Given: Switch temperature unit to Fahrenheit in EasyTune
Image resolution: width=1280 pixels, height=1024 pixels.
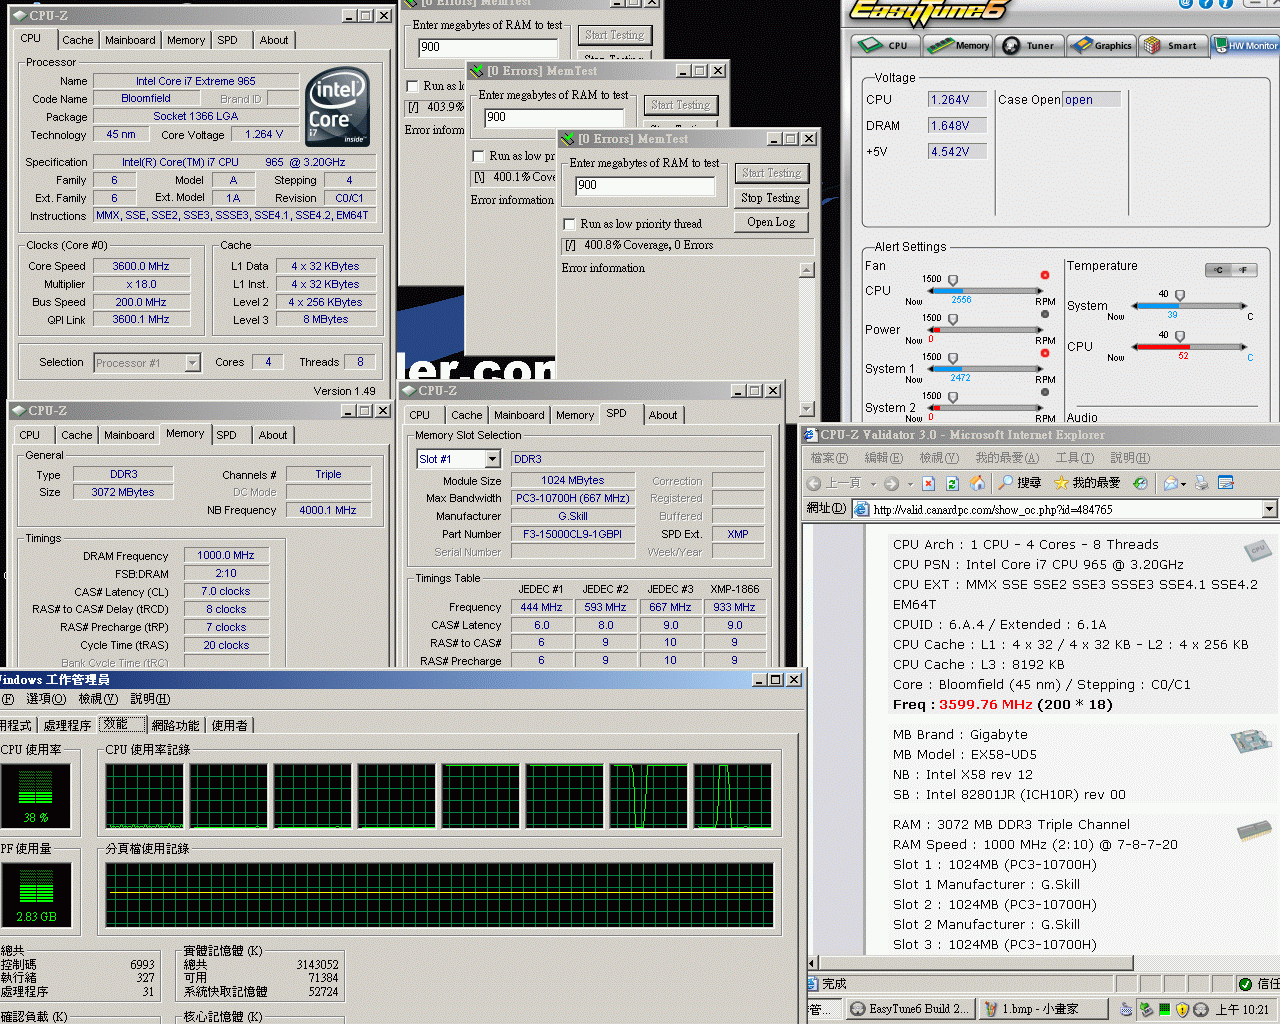Looking at the screenshot, I should [1243, 270].
